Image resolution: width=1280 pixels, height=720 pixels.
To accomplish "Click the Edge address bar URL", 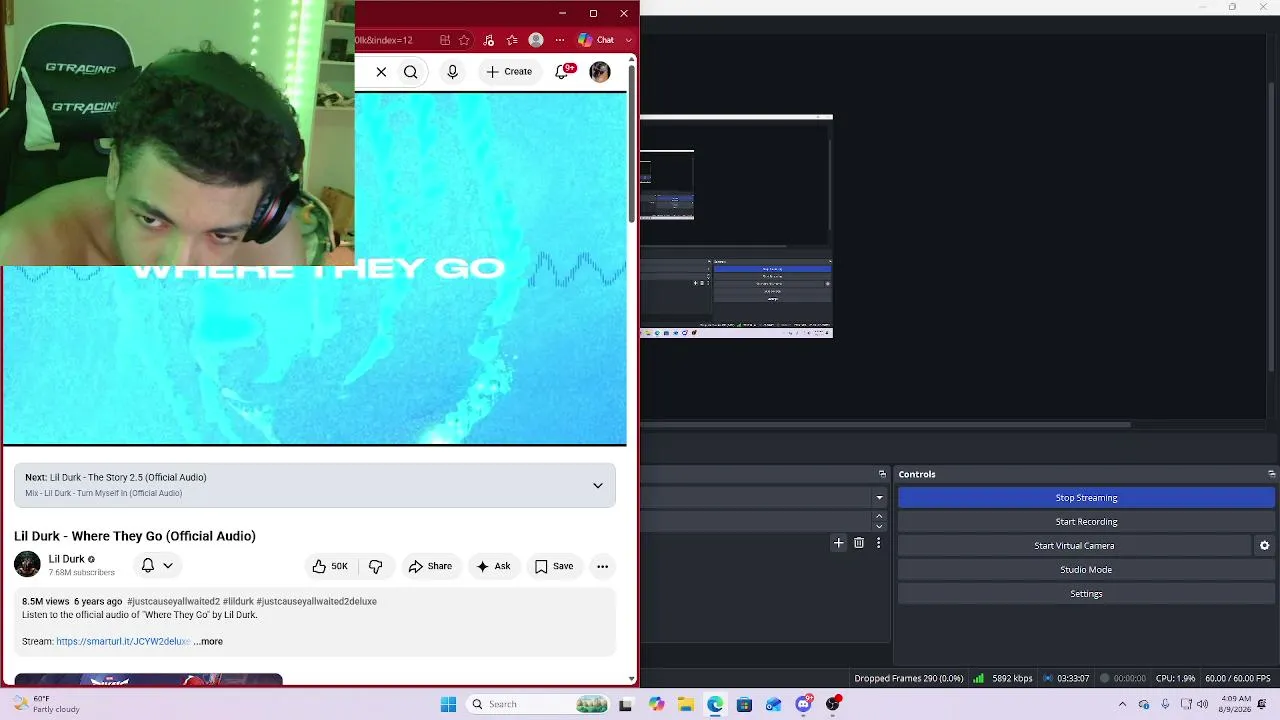I will pos(384,40).
